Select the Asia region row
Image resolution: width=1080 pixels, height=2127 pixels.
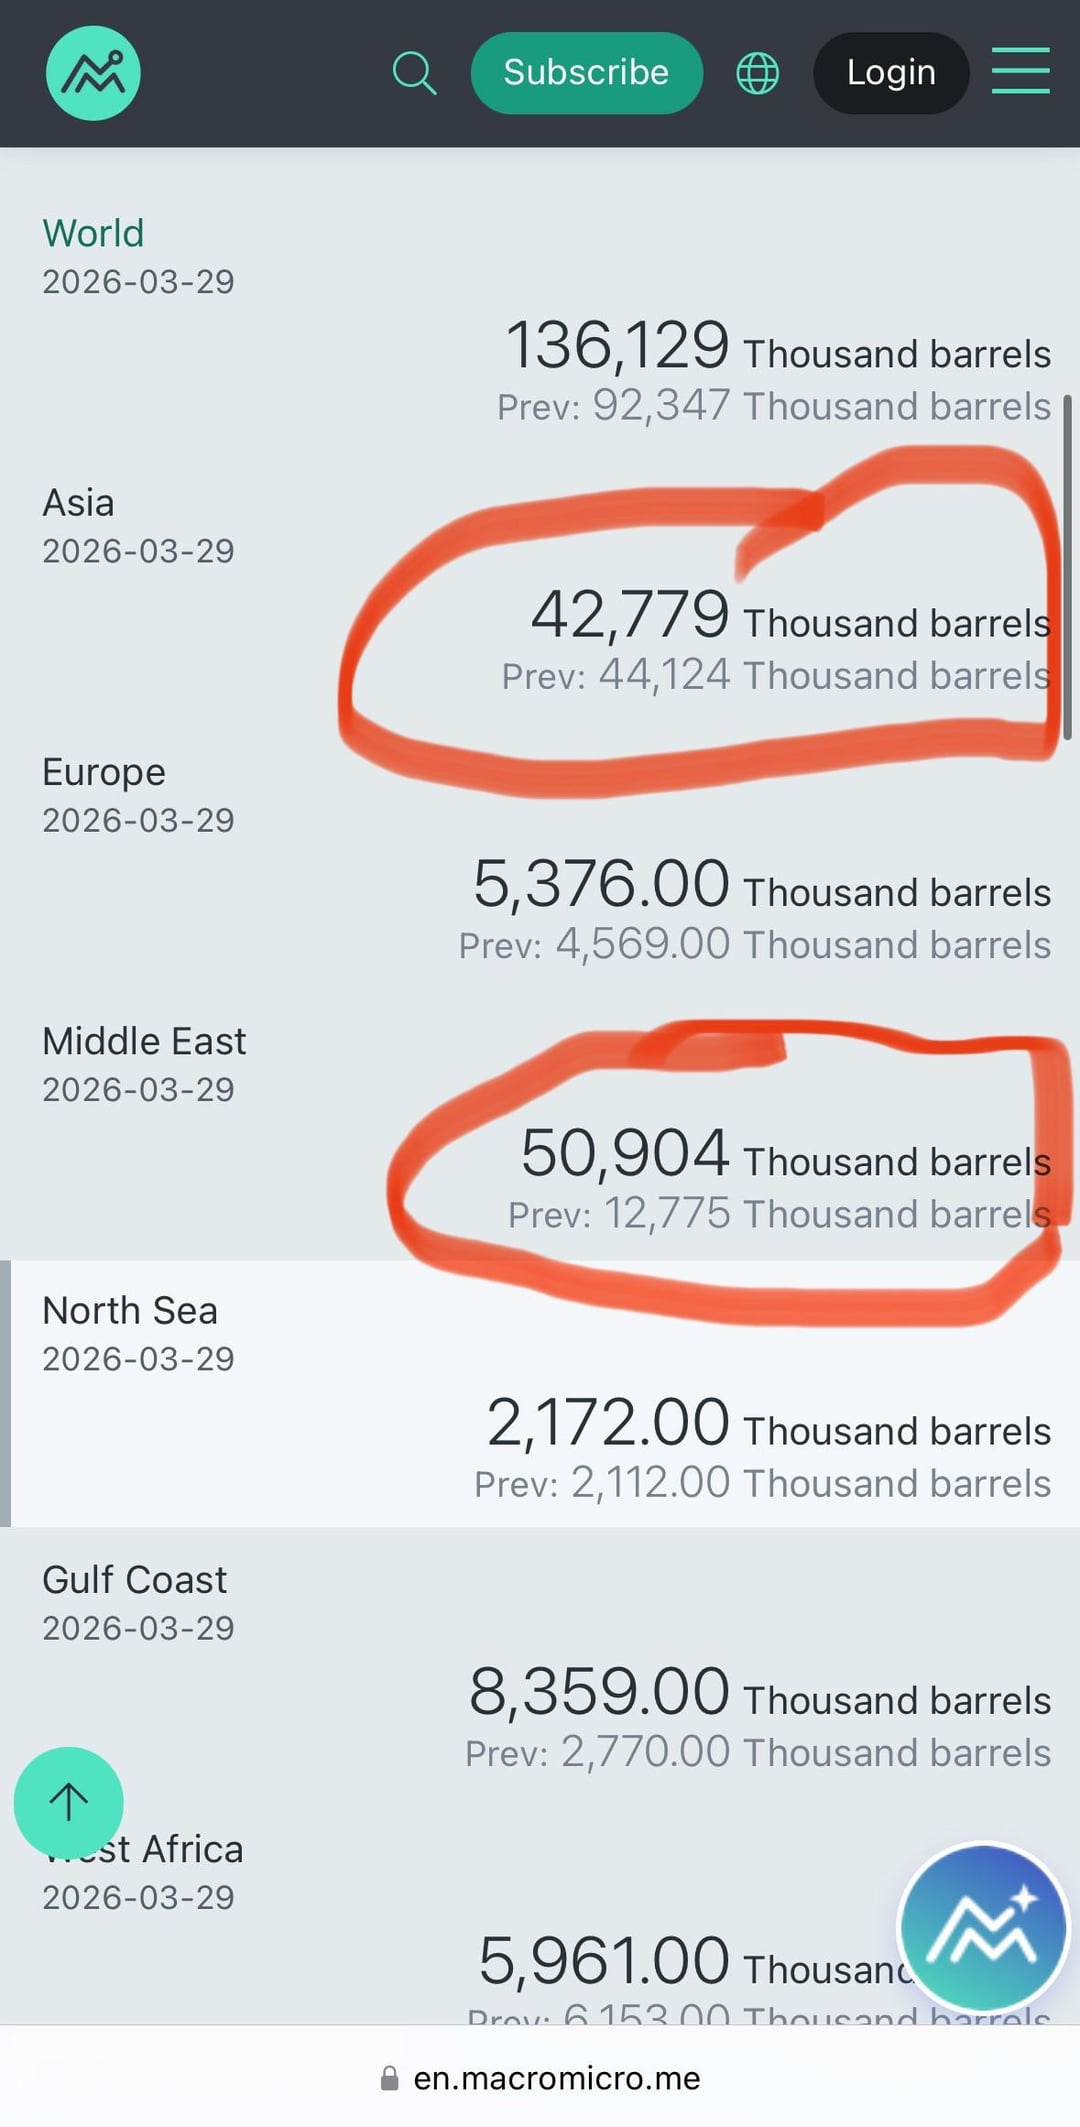pos(78,502)
